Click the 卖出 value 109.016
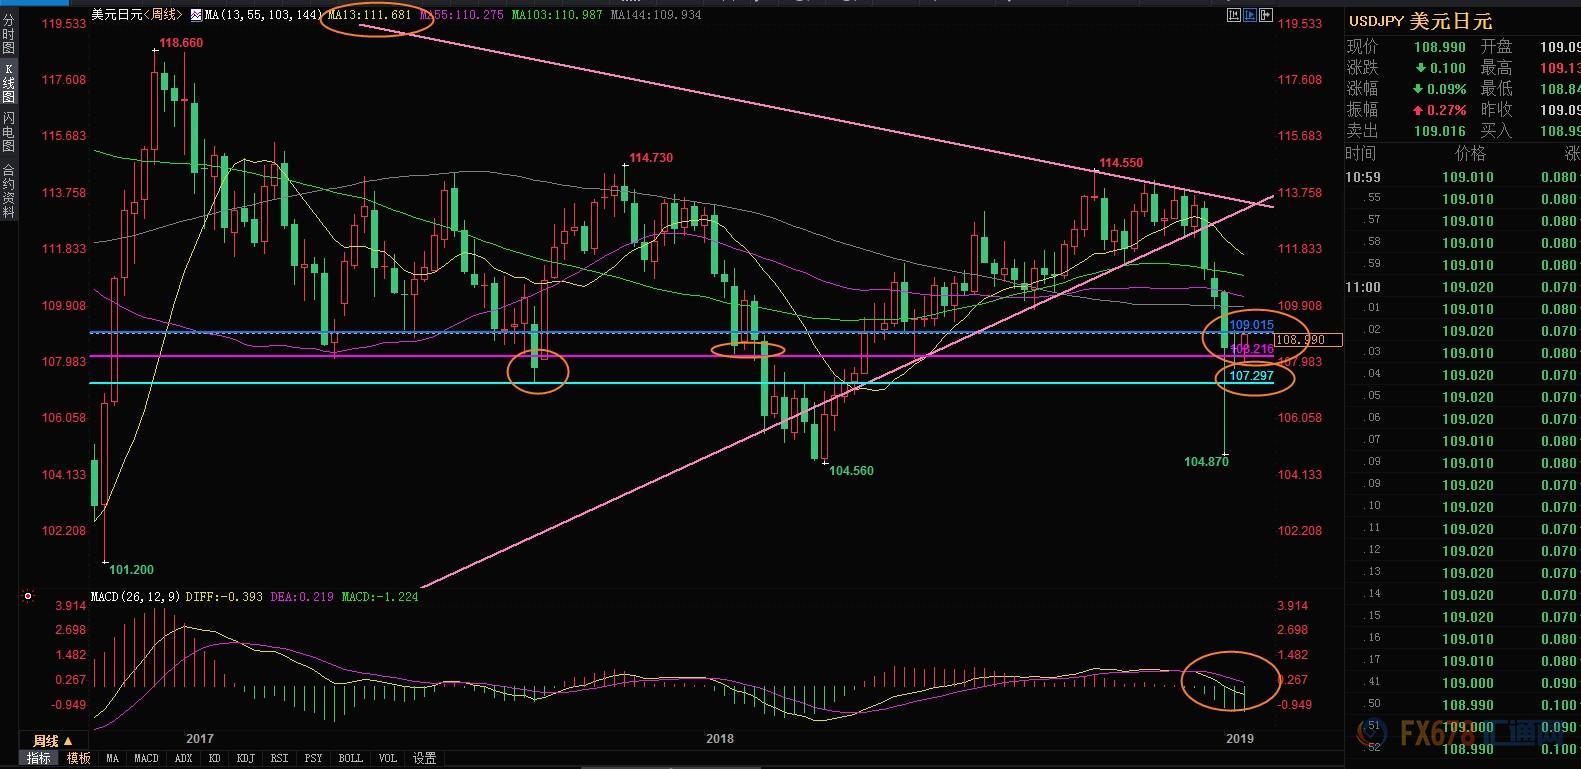Screen dimensions: 1581x769 pyautogui.click(x=1439, y=131)
